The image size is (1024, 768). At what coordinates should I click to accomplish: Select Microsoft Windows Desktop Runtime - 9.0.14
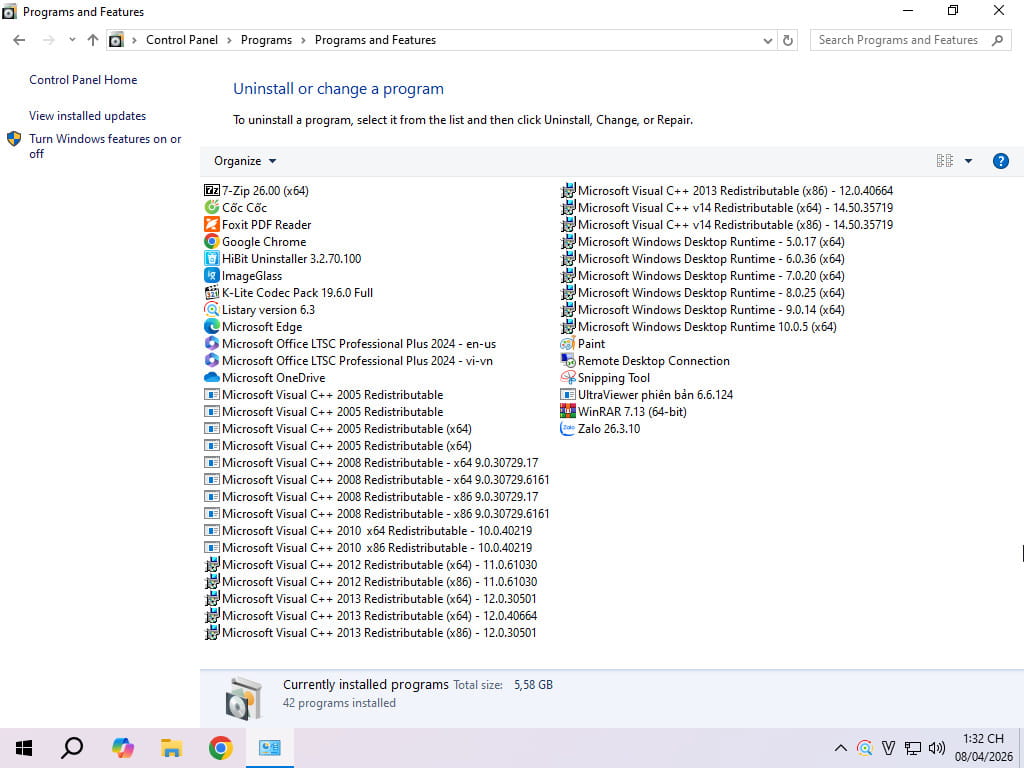pos(703,310)
